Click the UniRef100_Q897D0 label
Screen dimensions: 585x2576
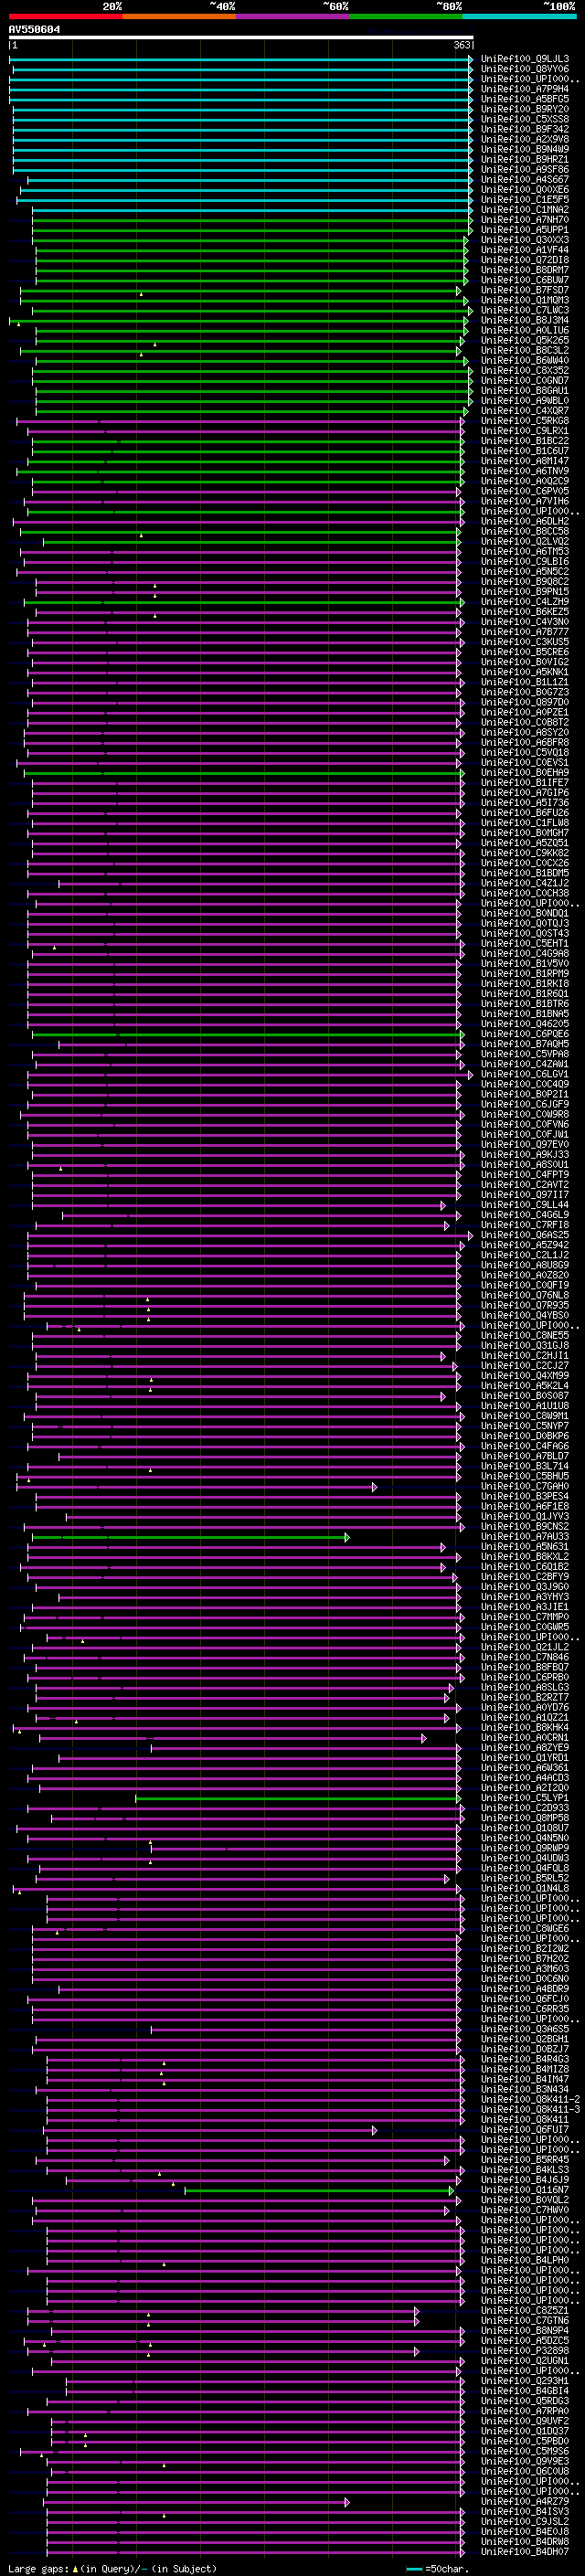pos(524,702)
